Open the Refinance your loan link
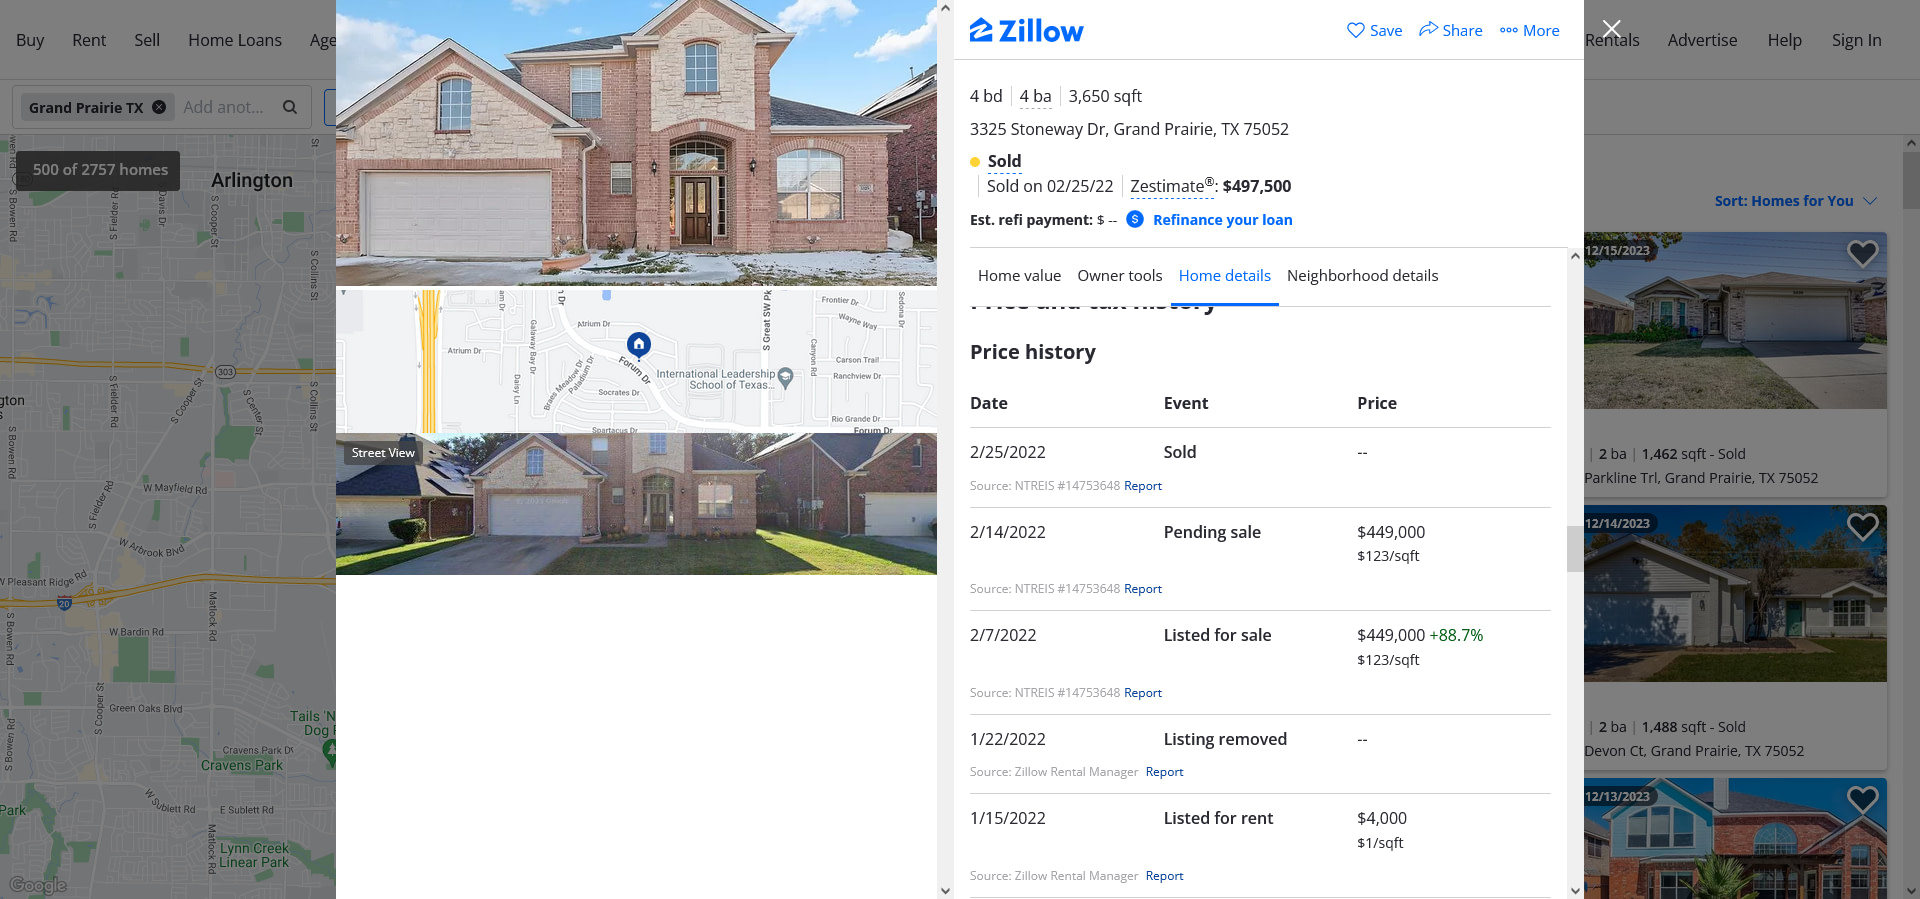The height and width of the screenshot is (899, 1920). click(1222, 220)
